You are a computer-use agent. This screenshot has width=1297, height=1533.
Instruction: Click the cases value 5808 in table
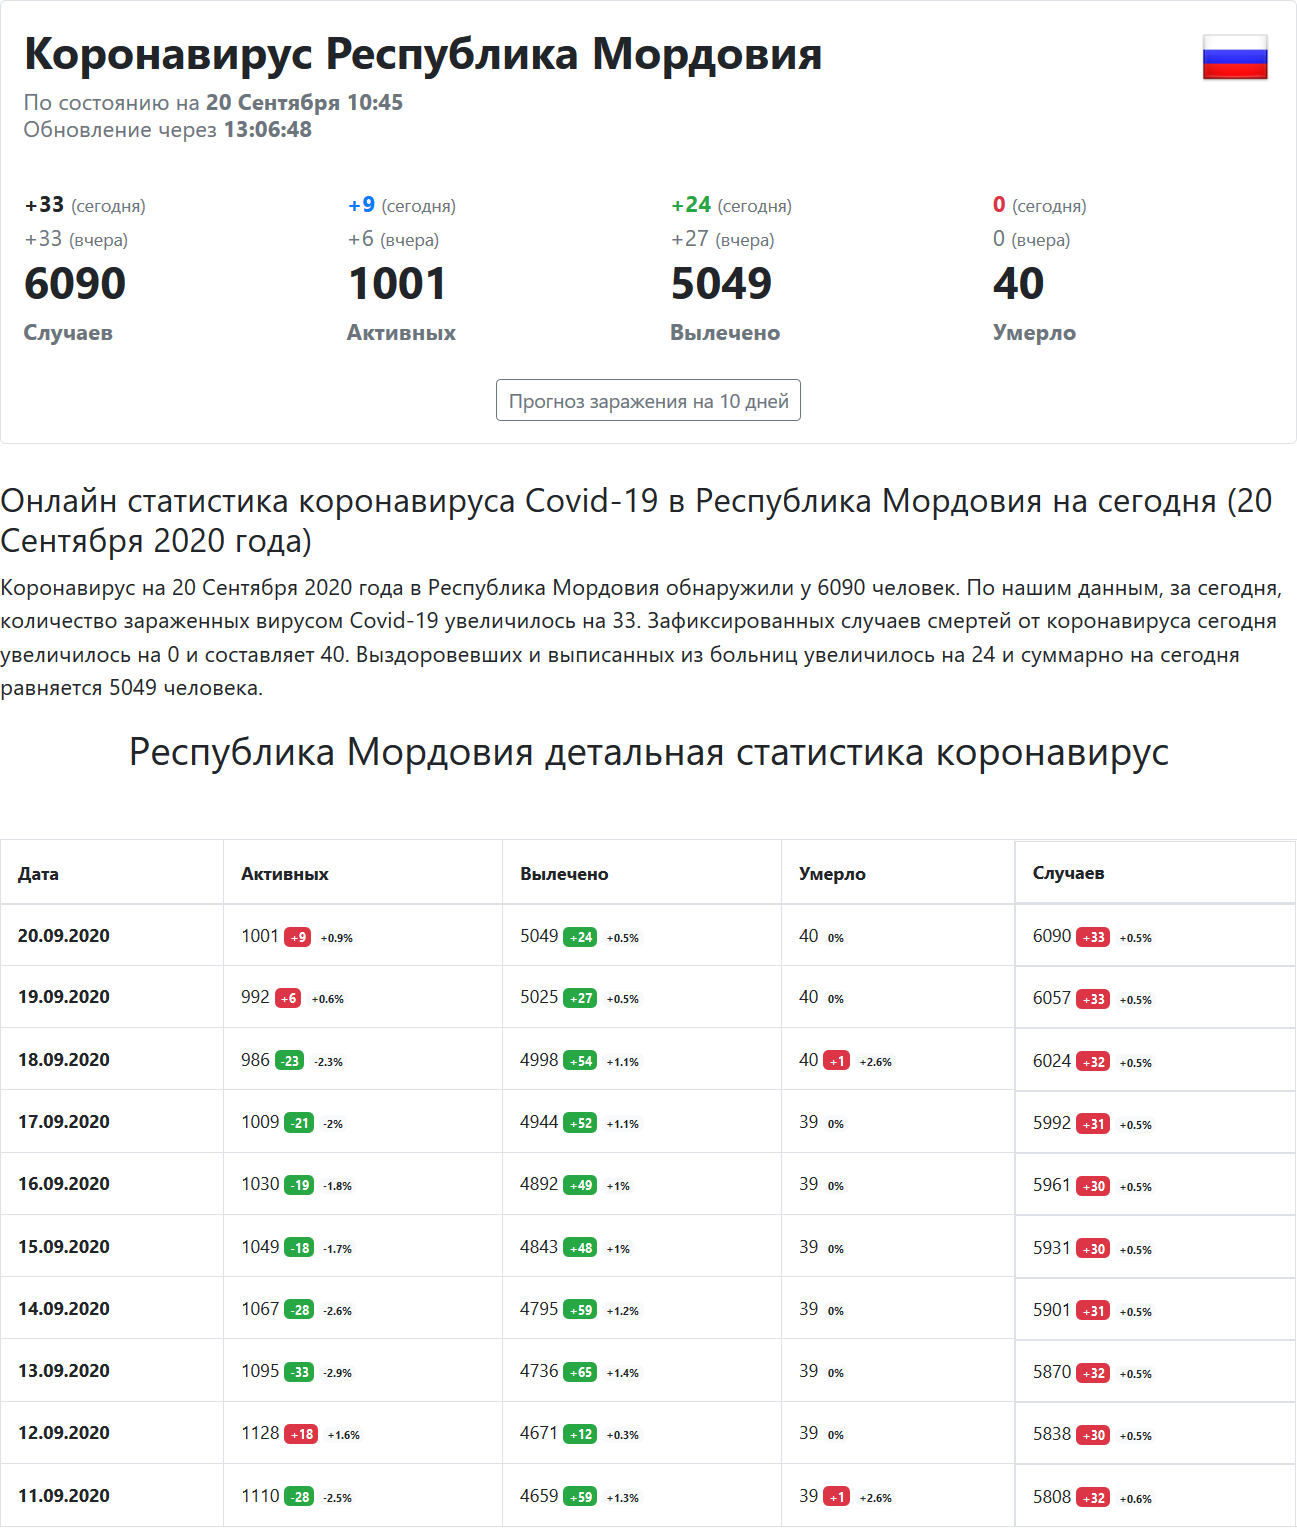point(1052,1496)
